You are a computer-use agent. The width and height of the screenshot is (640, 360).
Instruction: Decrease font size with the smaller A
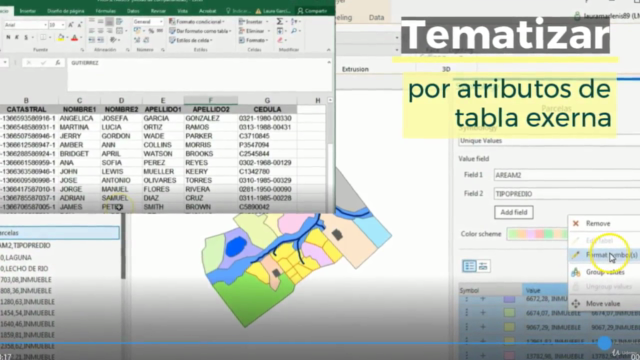tap(79, 25)
